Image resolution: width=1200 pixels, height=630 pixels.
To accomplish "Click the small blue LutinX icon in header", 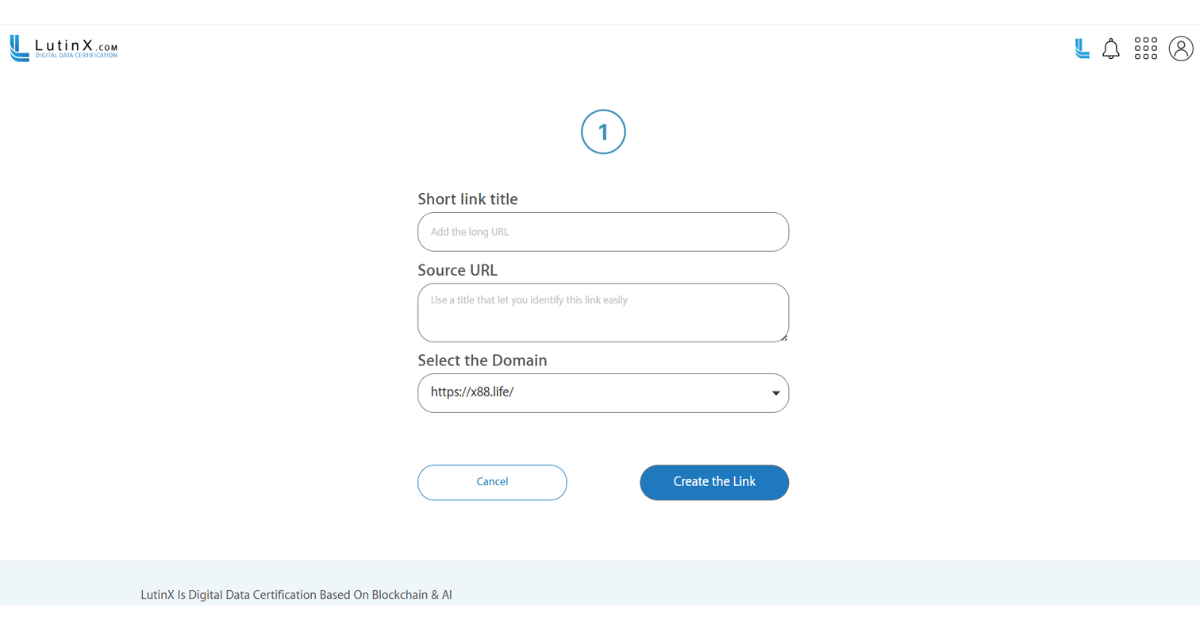I will pyautogui.click(x=1082, y=48).
